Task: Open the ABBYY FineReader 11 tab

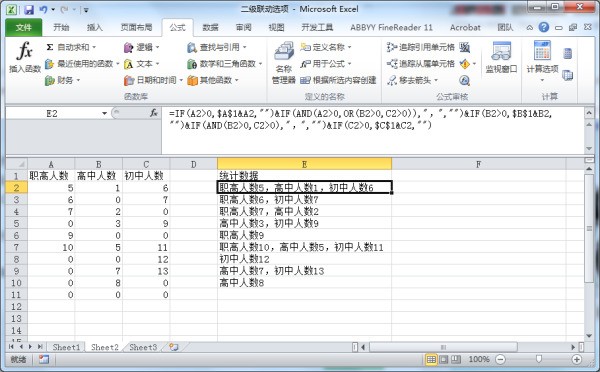Action: coord(391,27)
